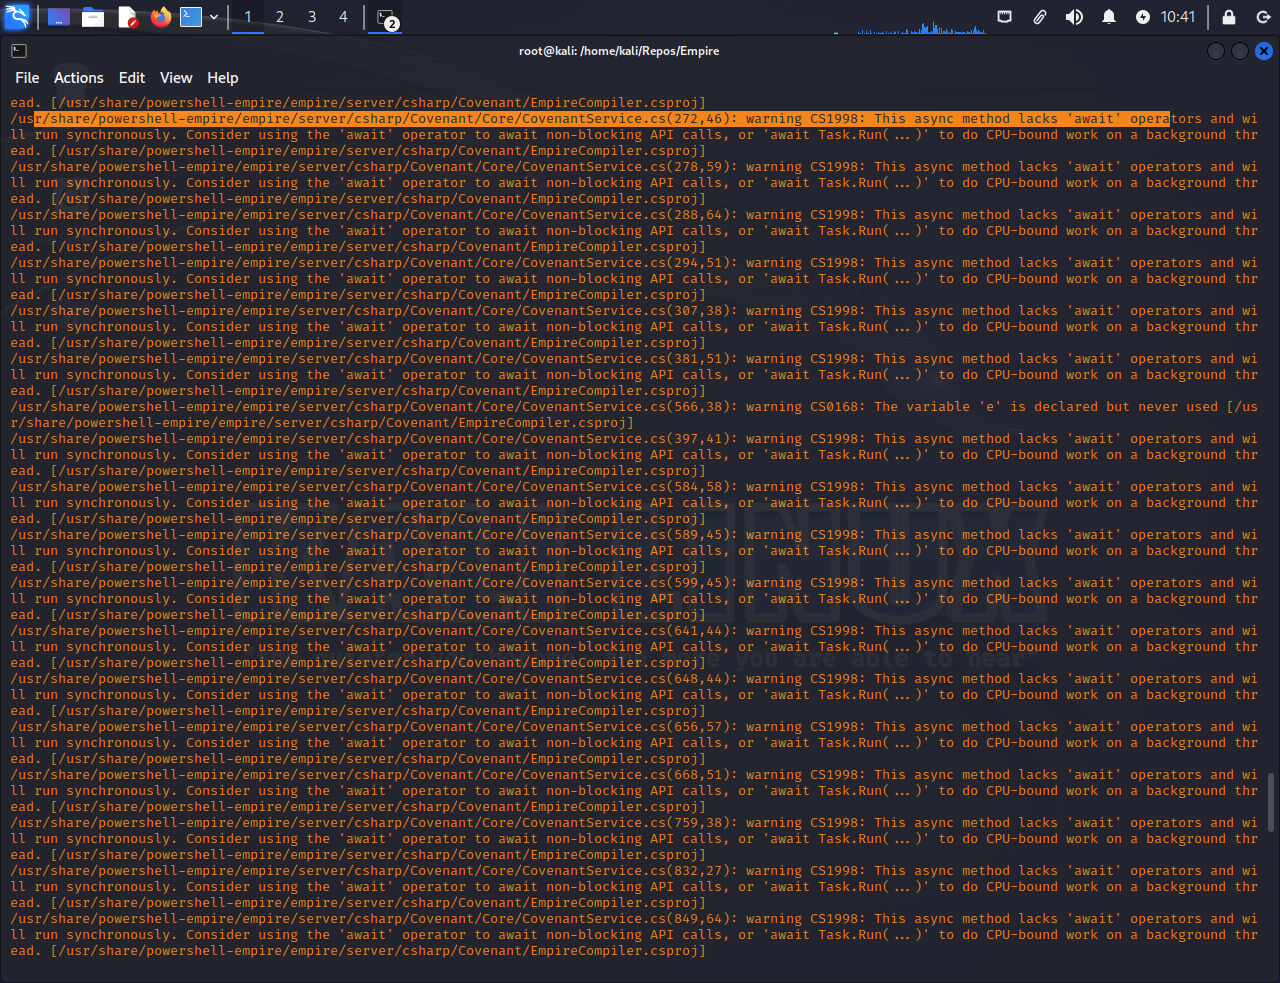Open the View menu

pyautogui.click(x=176, y=78)
